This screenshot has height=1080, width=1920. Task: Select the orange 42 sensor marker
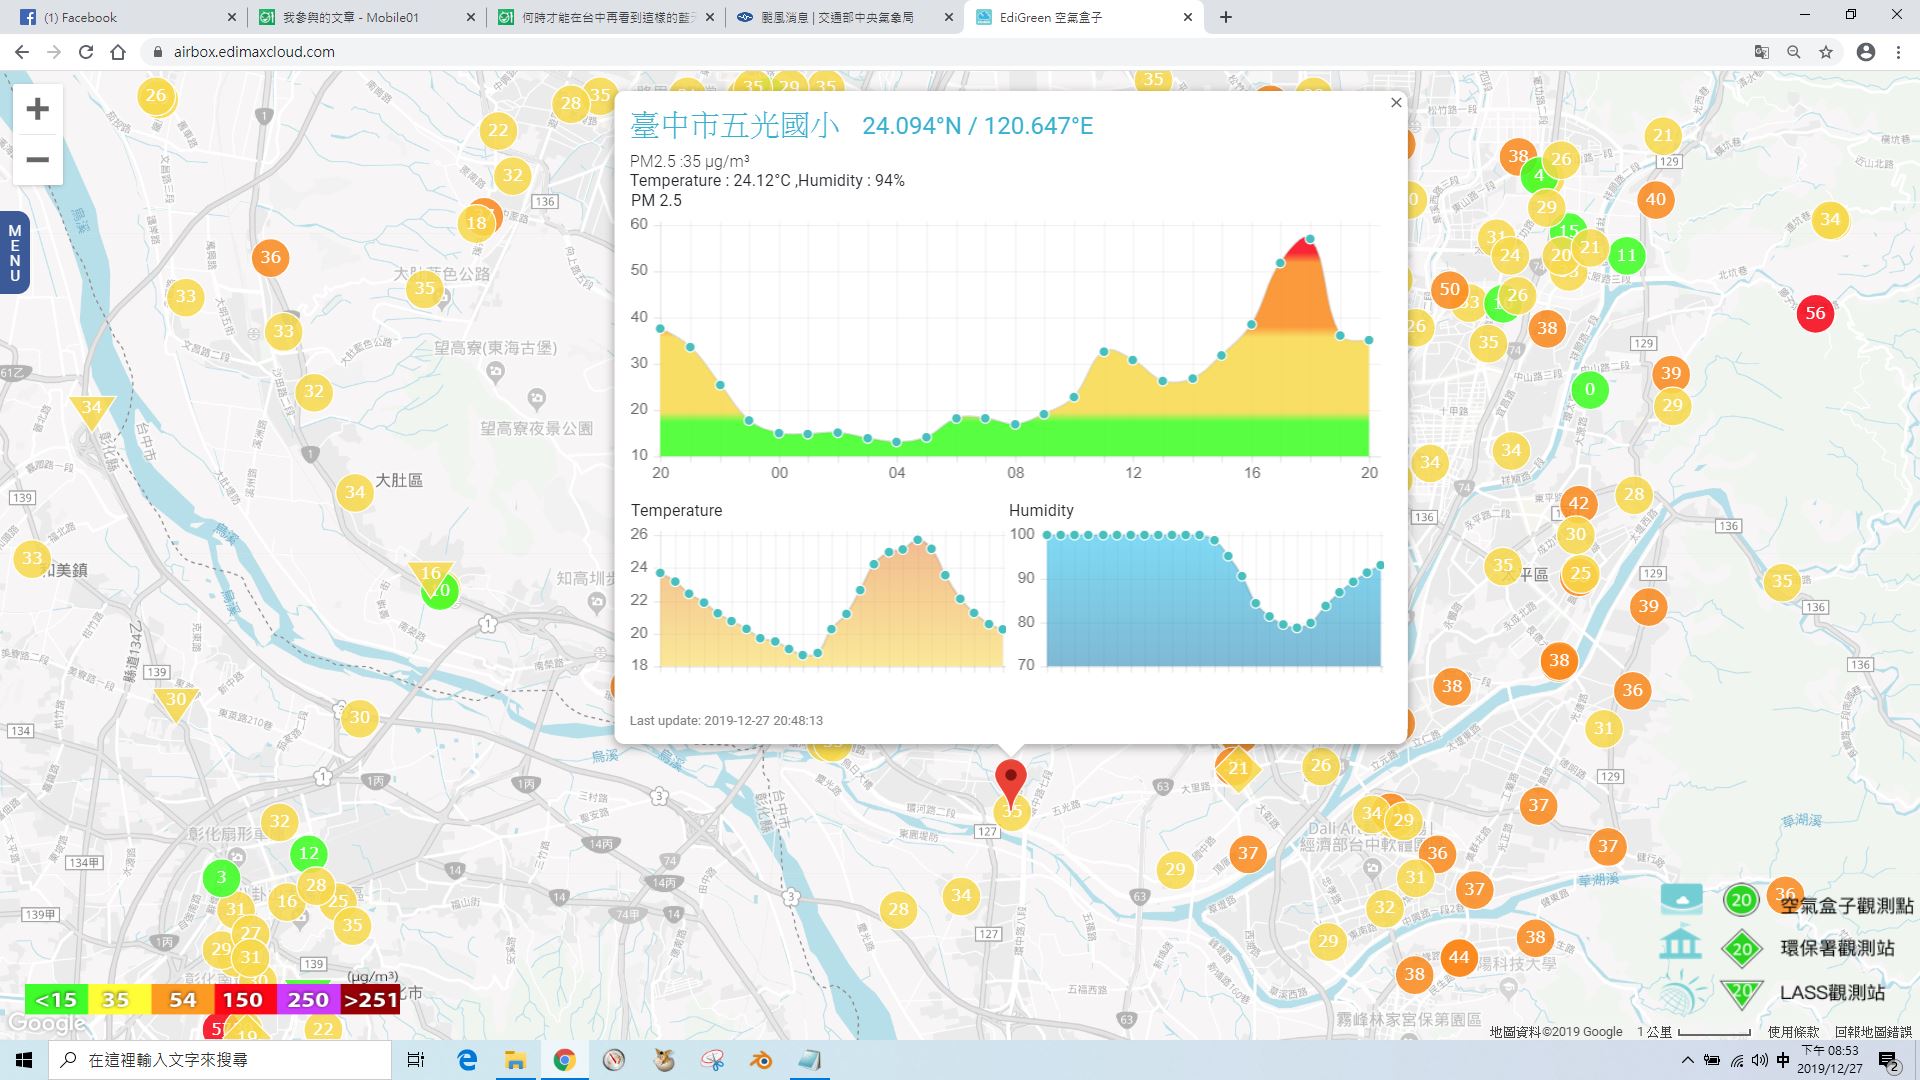pos(1578,504)
